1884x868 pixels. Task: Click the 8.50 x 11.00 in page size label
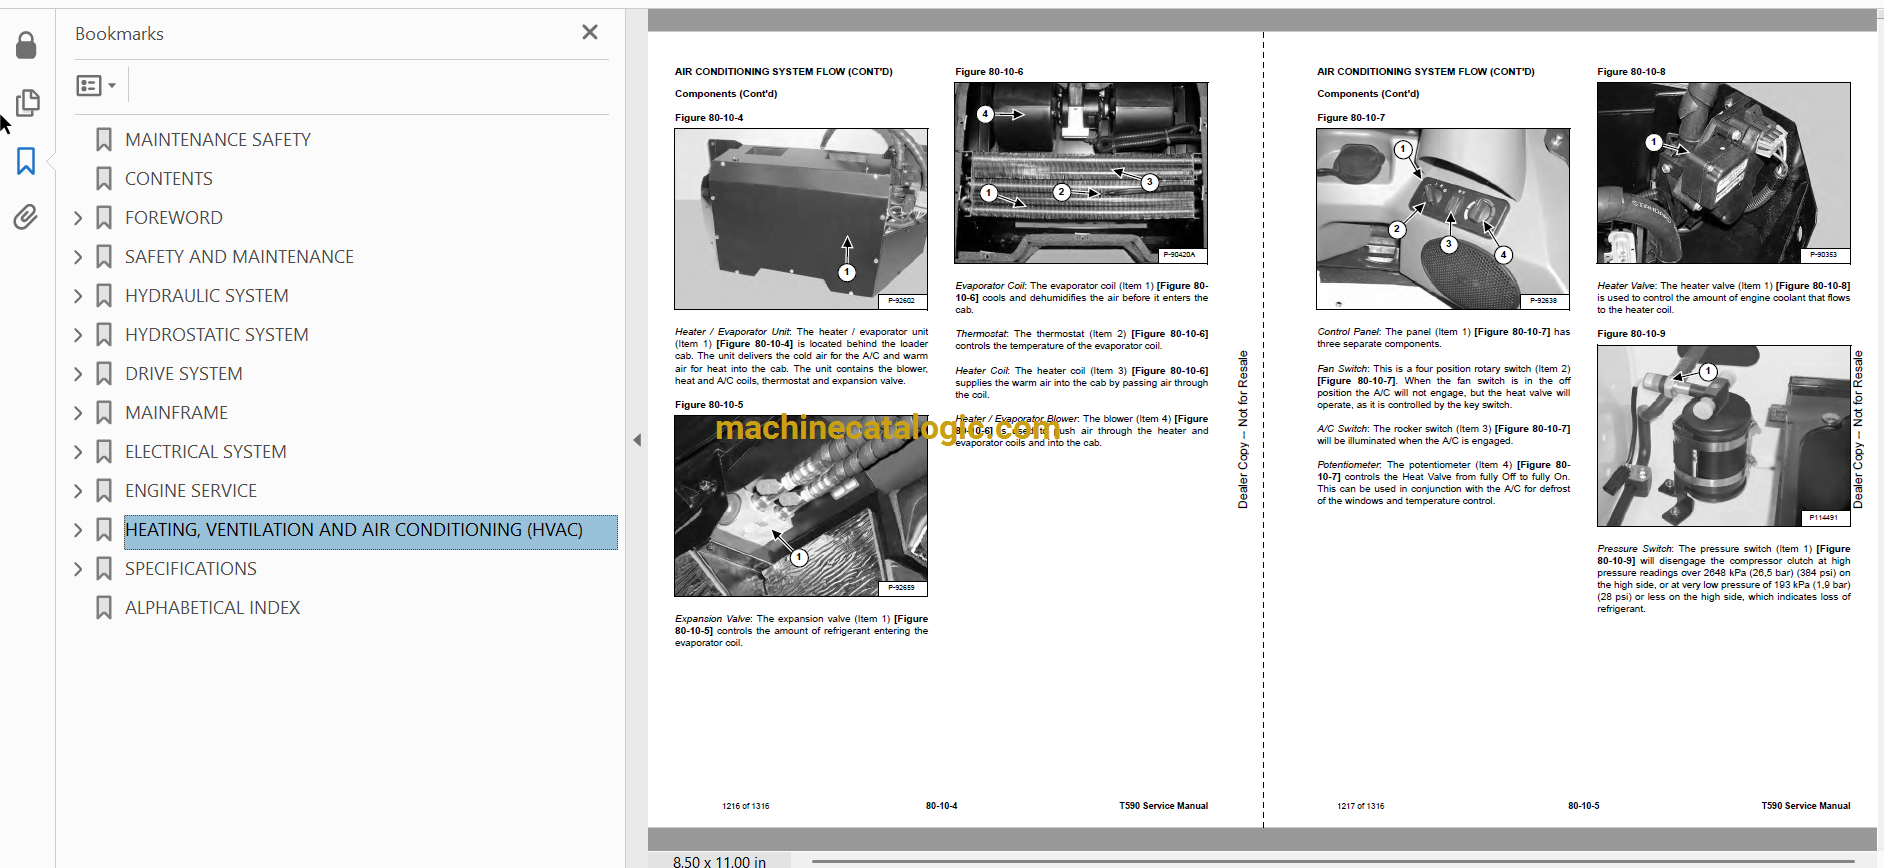click(x=719, y=861)
